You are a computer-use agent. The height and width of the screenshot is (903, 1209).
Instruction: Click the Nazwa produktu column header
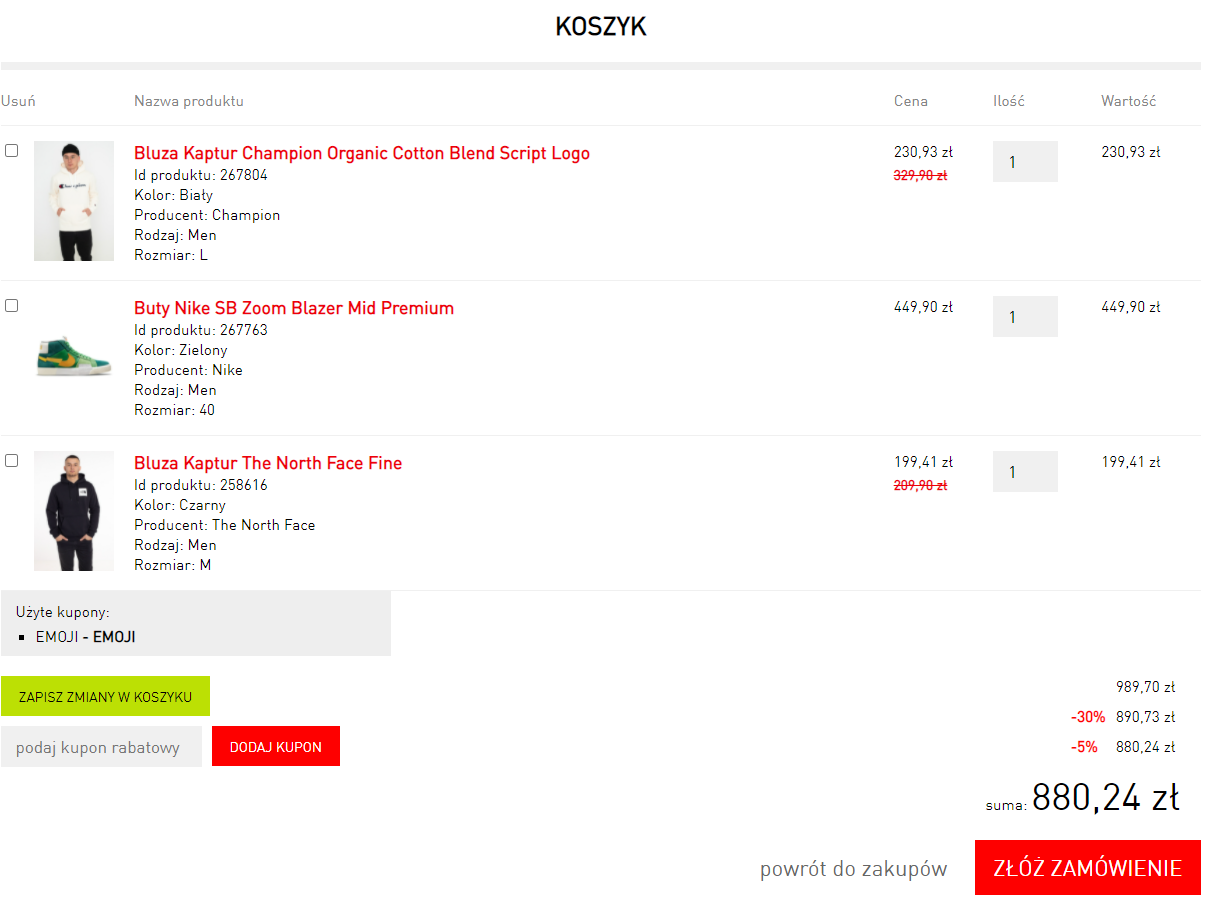[189, 101]
